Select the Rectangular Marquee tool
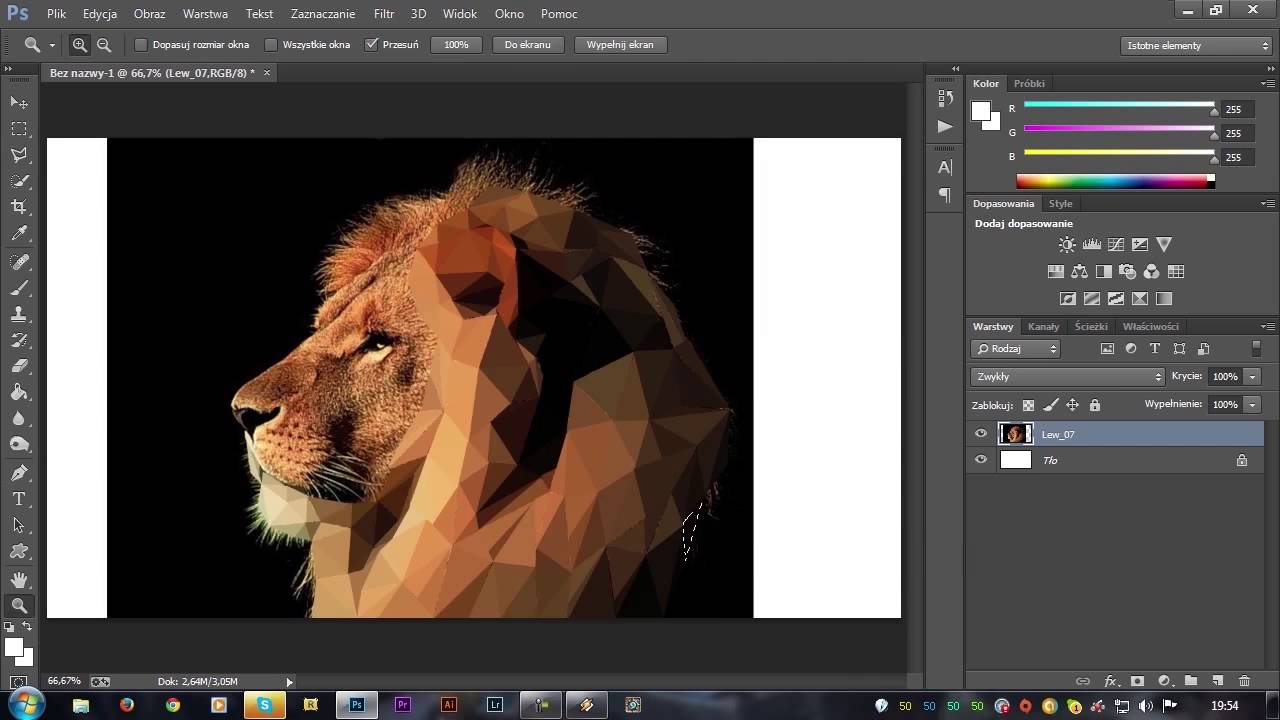The height and width of the screenshot is (720, 1280). tap(19, 129)
